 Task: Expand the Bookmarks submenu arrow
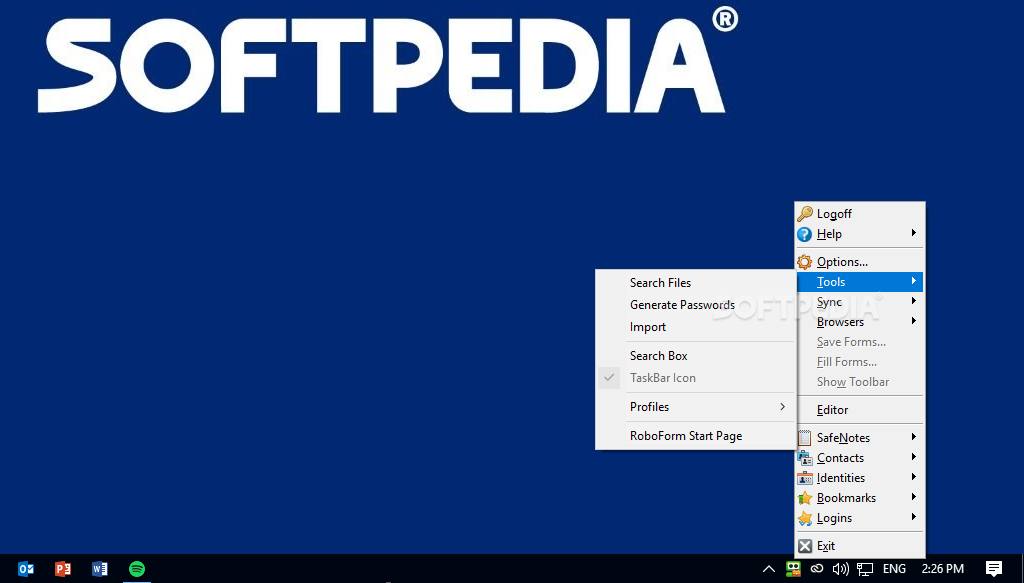click(x=914, y=497)
